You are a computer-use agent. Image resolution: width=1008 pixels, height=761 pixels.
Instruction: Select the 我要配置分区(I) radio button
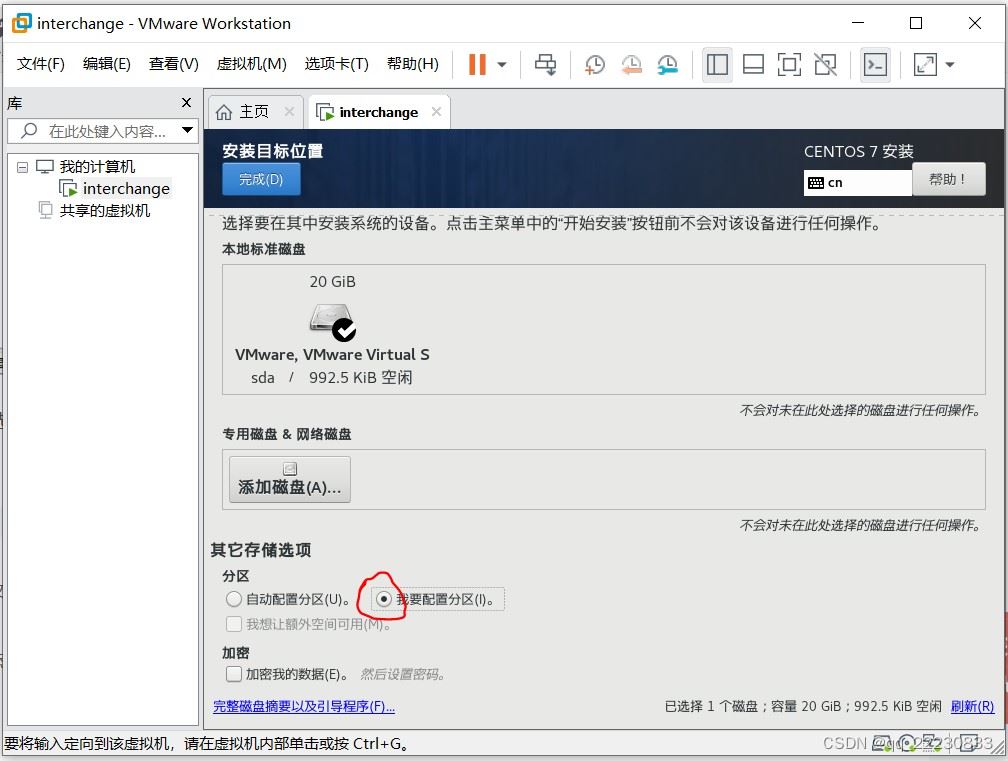tap(384, 599)
